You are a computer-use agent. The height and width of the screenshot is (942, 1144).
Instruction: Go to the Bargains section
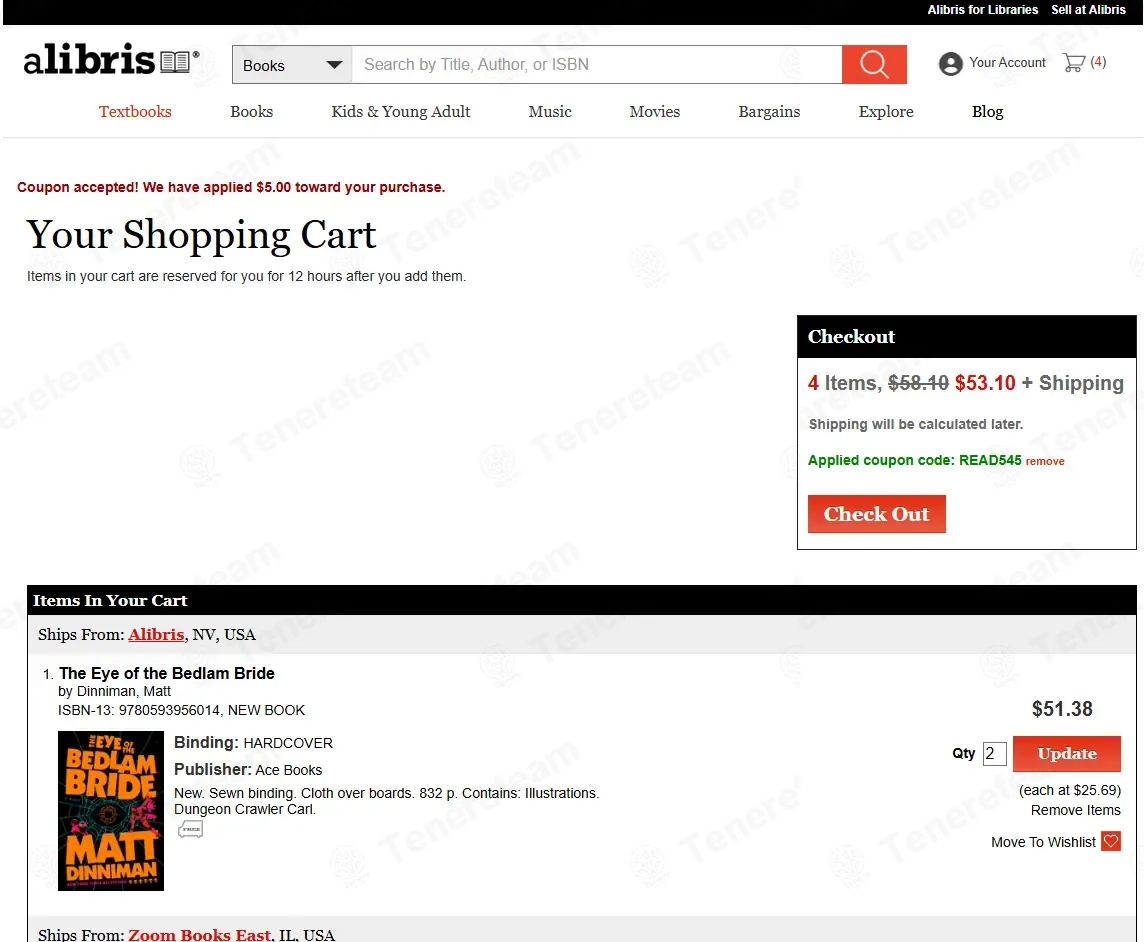point(769,112)
